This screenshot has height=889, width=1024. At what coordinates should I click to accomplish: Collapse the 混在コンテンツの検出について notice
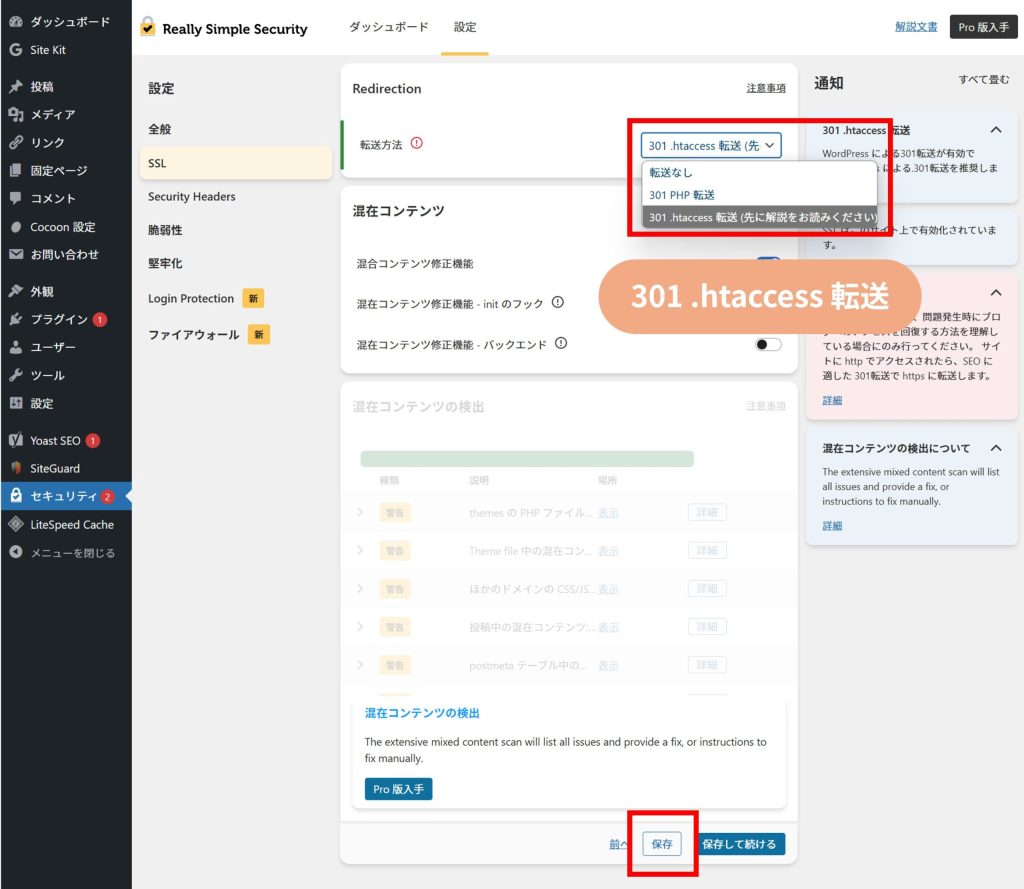[996, 448]
